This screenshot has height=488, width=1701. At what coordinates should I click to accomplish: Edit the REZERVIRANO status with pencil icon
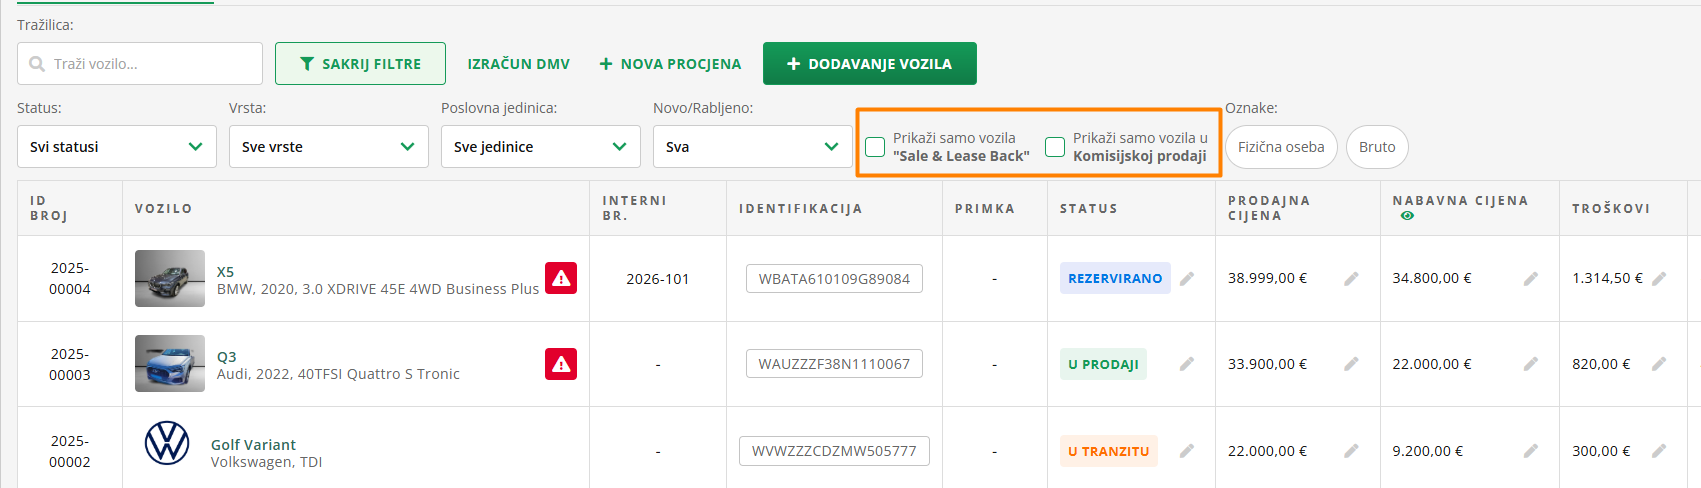coord(1187,279)
